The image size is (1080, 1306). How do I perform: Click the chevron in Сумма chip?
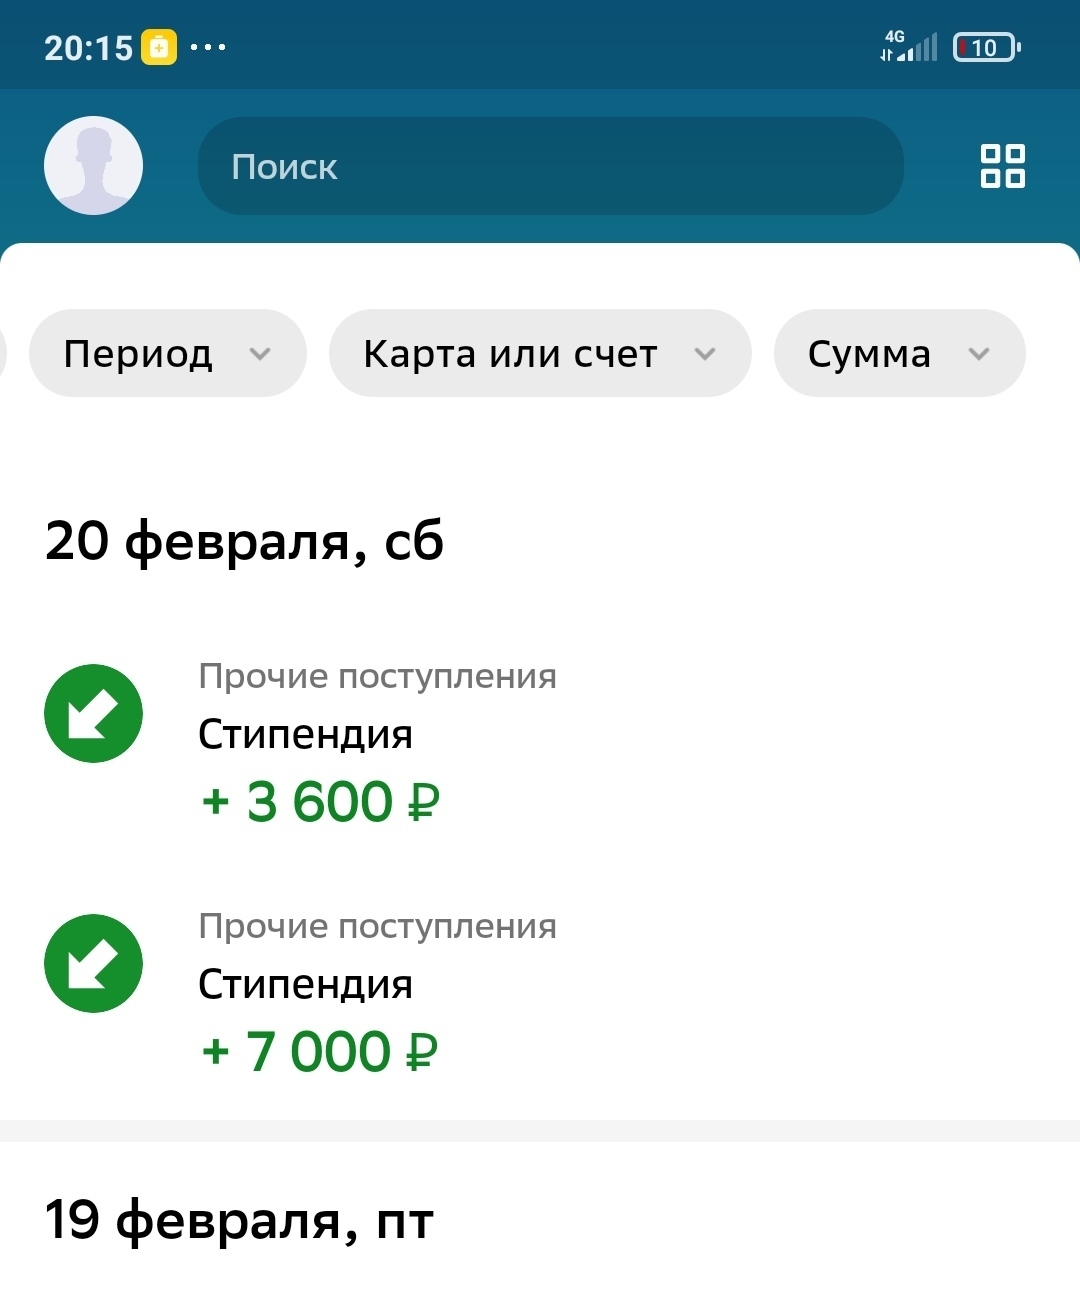click(979, 354)
